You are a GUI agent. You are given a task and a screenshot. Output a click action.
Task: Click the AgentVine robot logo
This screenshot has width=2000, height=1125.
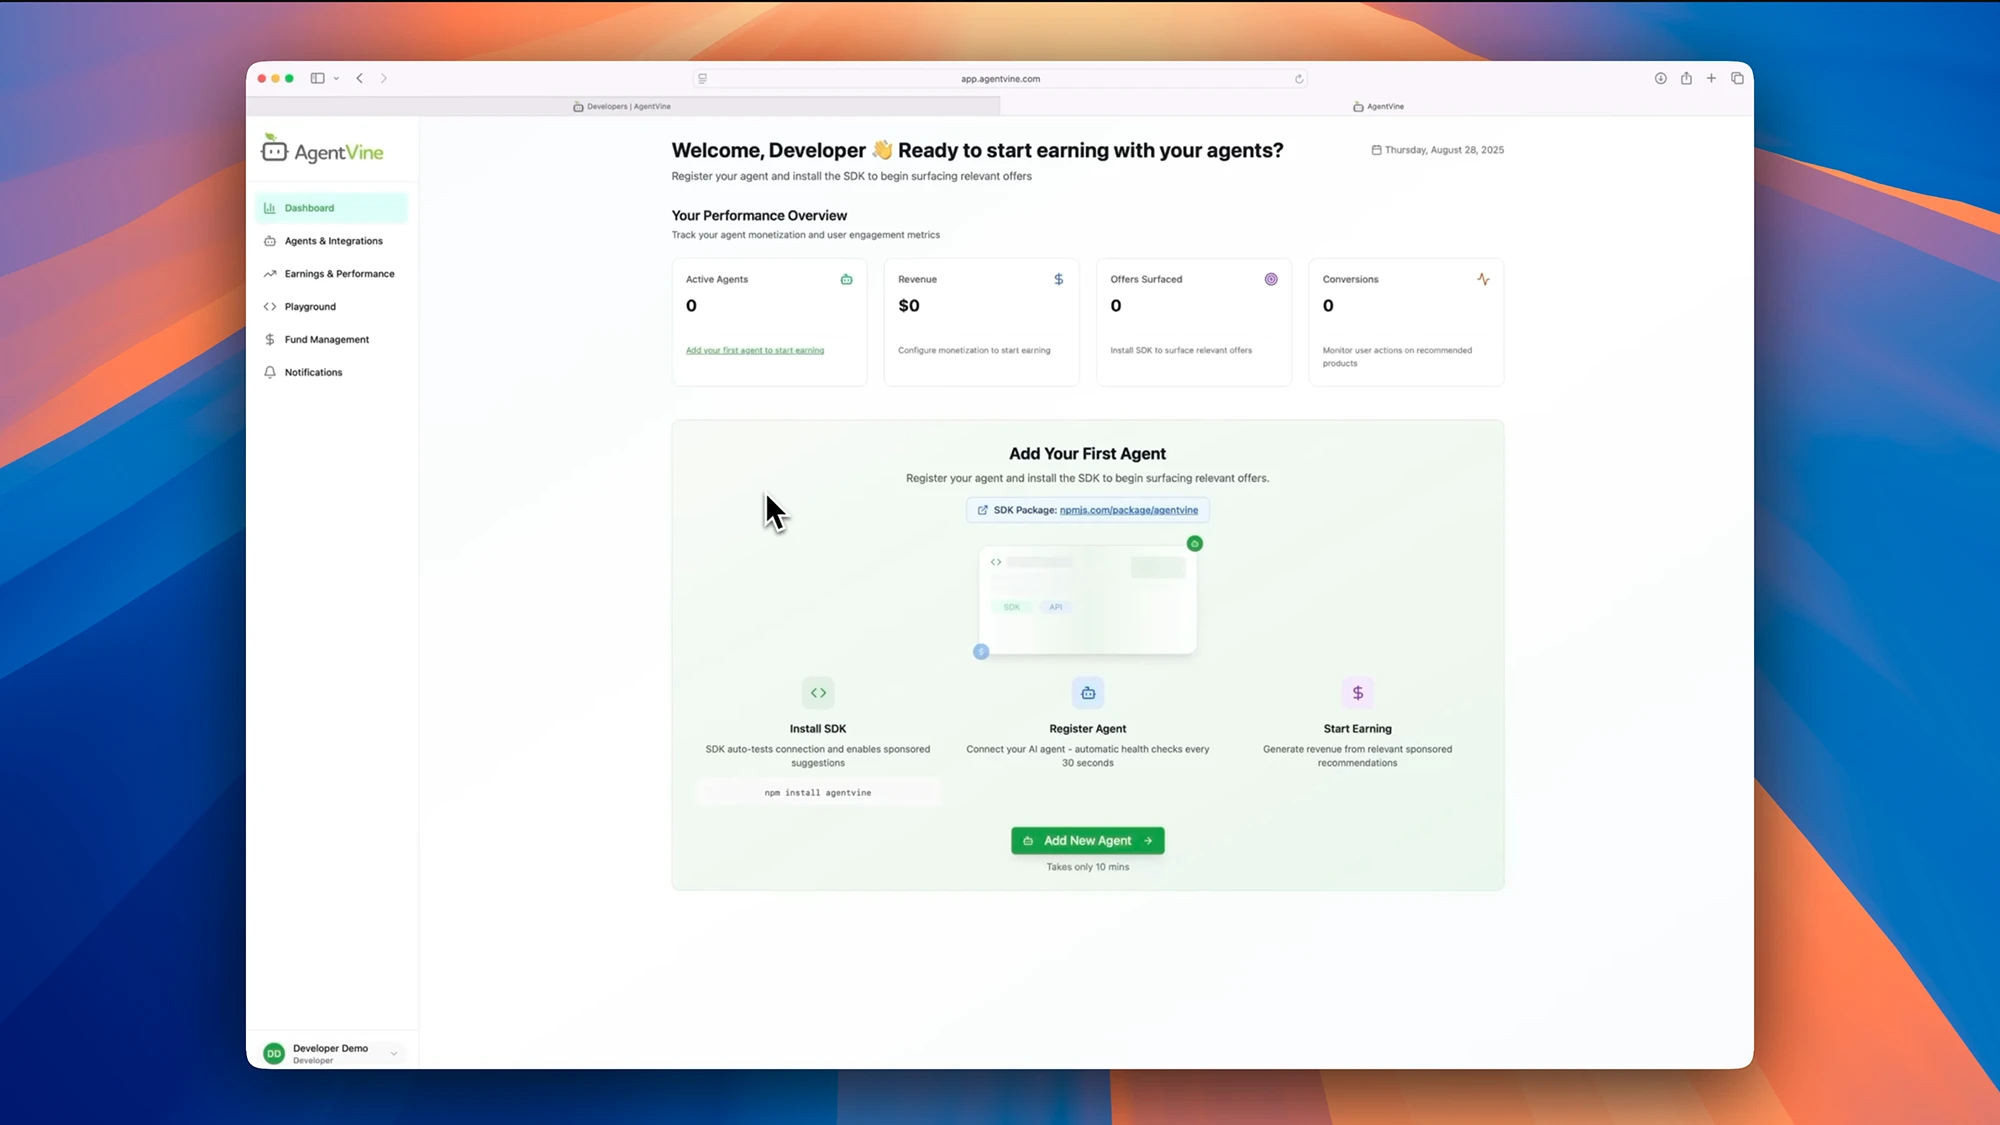coord(273,149)
